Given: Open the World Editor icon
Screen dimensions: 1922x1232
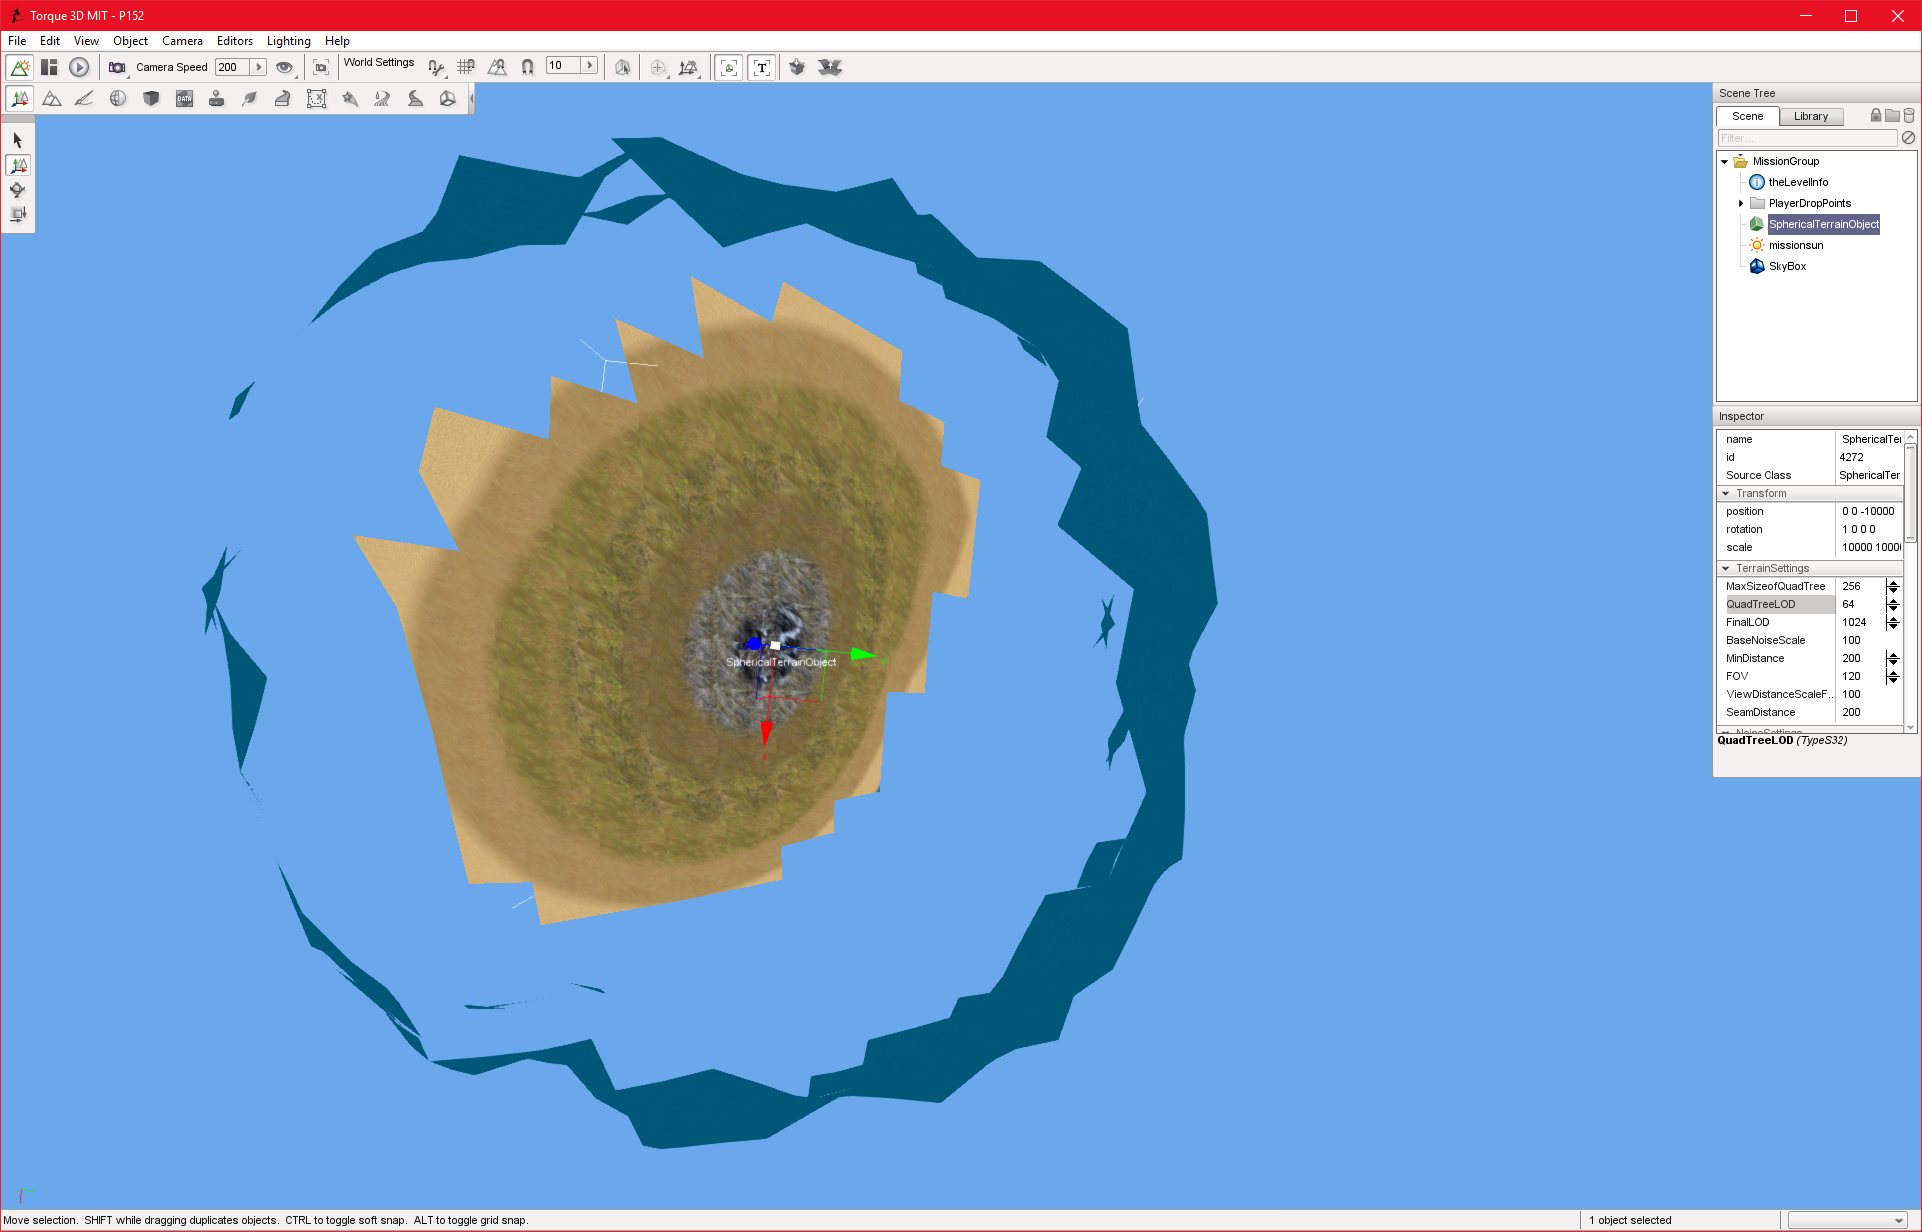Looking at the screenshot, I should point(19,67).
